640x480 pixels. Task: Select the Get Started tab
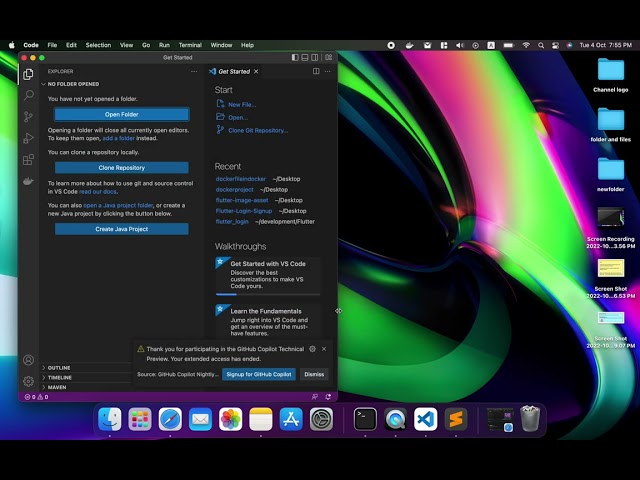coord(234,71)
